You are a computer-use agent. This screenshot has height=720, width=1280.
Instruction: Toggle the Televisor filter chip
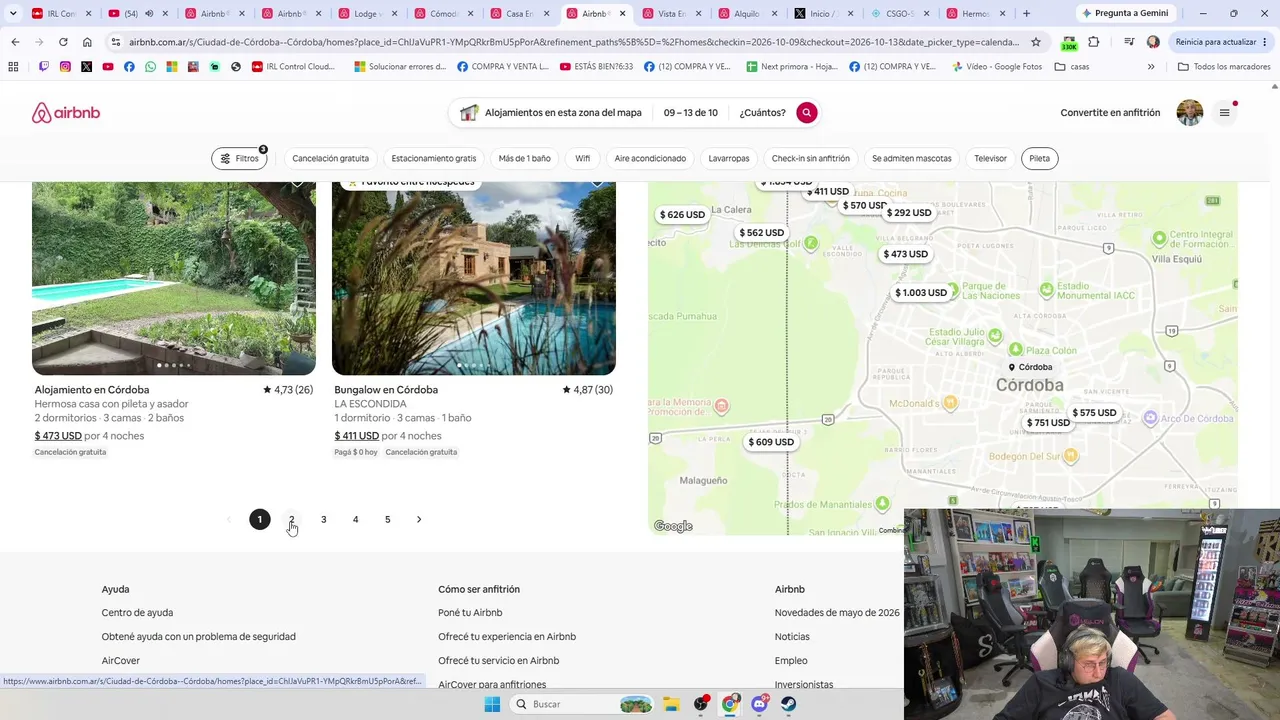[991, 159]
